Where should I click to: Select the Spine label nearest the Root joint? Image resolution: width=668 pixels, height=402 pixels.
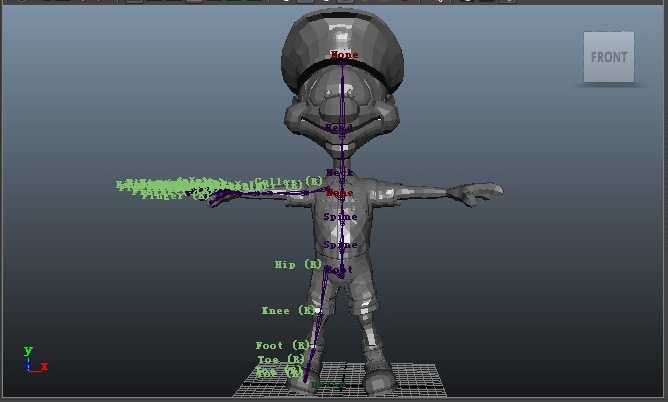(340, 245)
